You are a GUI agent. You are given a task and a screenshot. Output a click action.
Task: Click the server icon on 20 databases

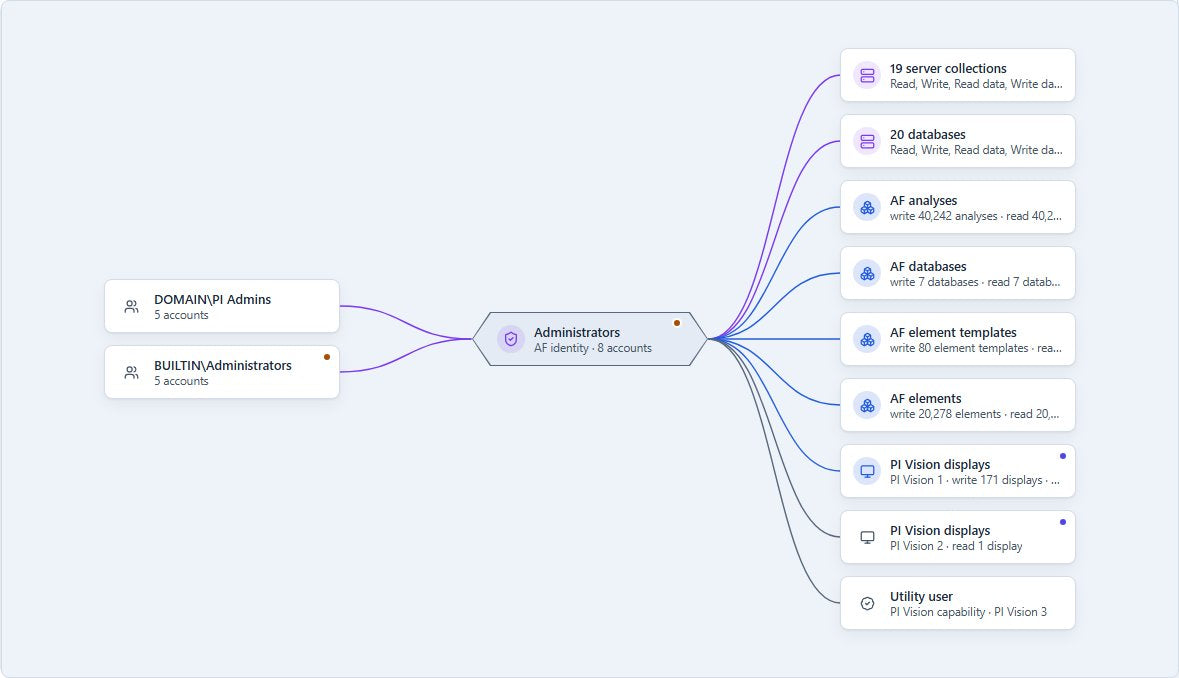coord(867,141)
